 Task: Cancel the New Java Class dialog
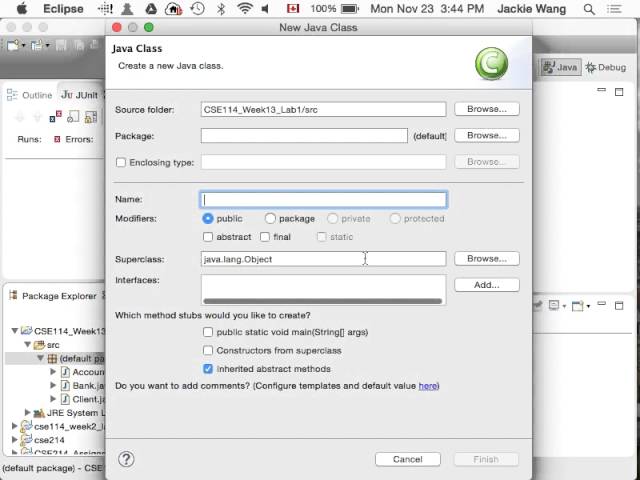(408, 459)
